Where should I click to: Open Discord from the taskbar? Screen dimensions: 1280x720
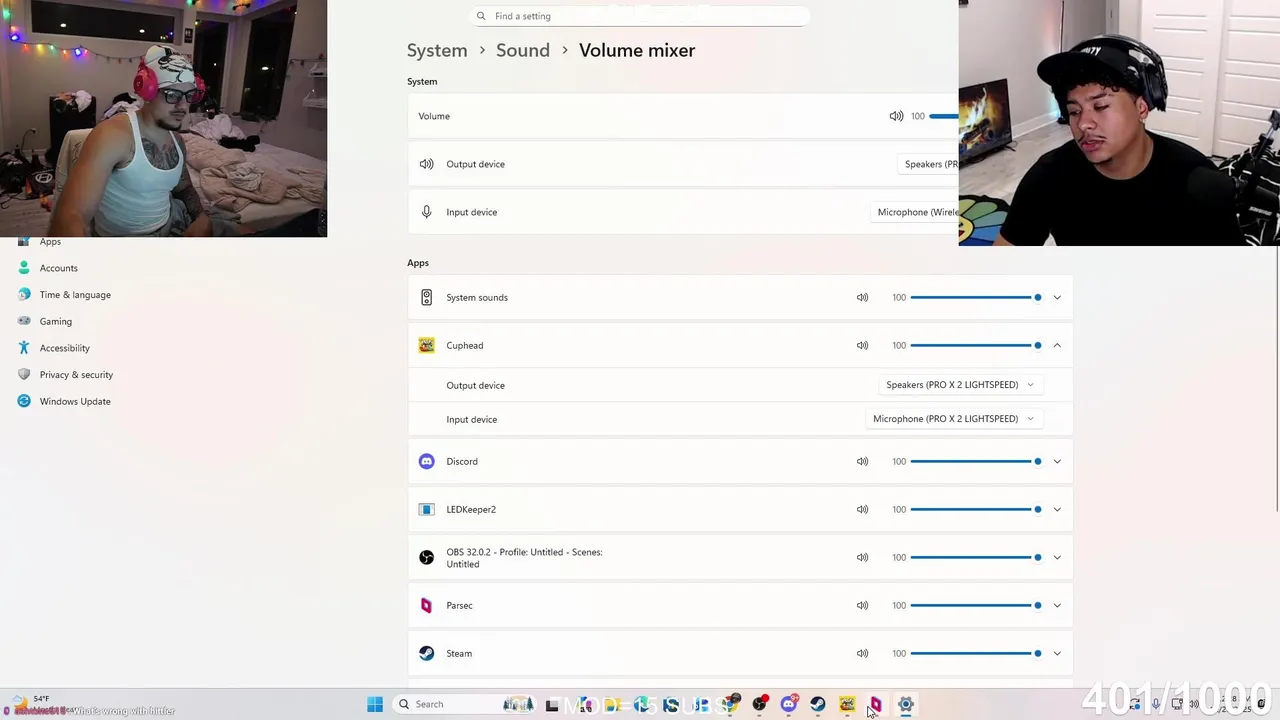click(x=789, y=704)
